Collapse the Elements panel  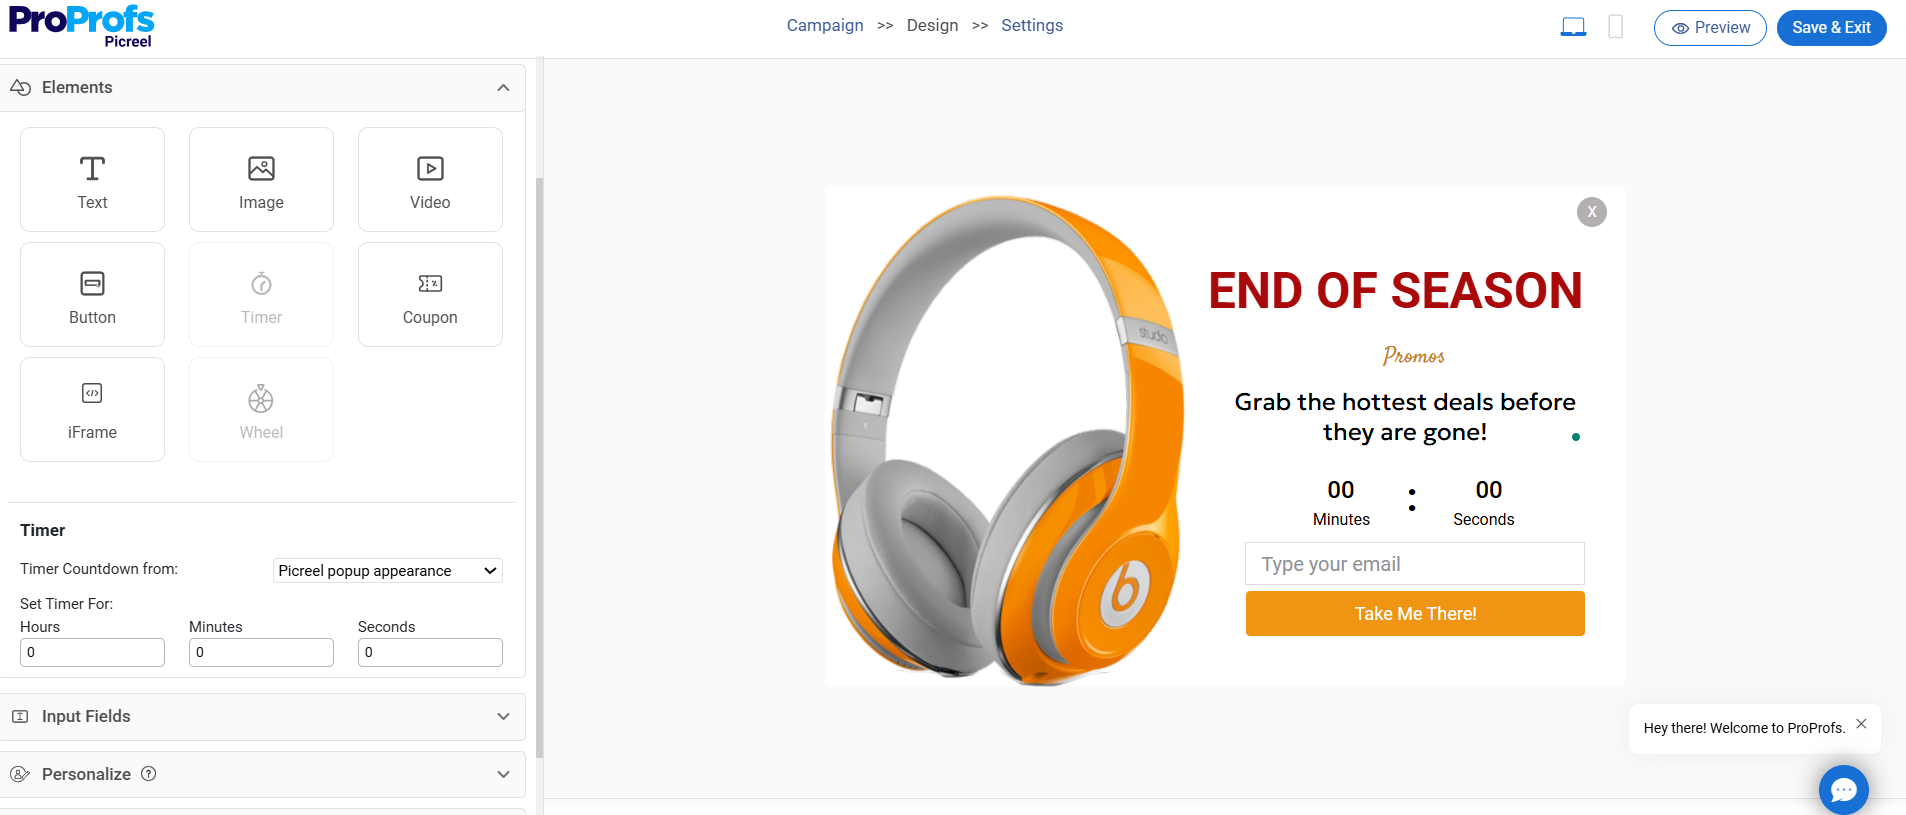point(503,88)
